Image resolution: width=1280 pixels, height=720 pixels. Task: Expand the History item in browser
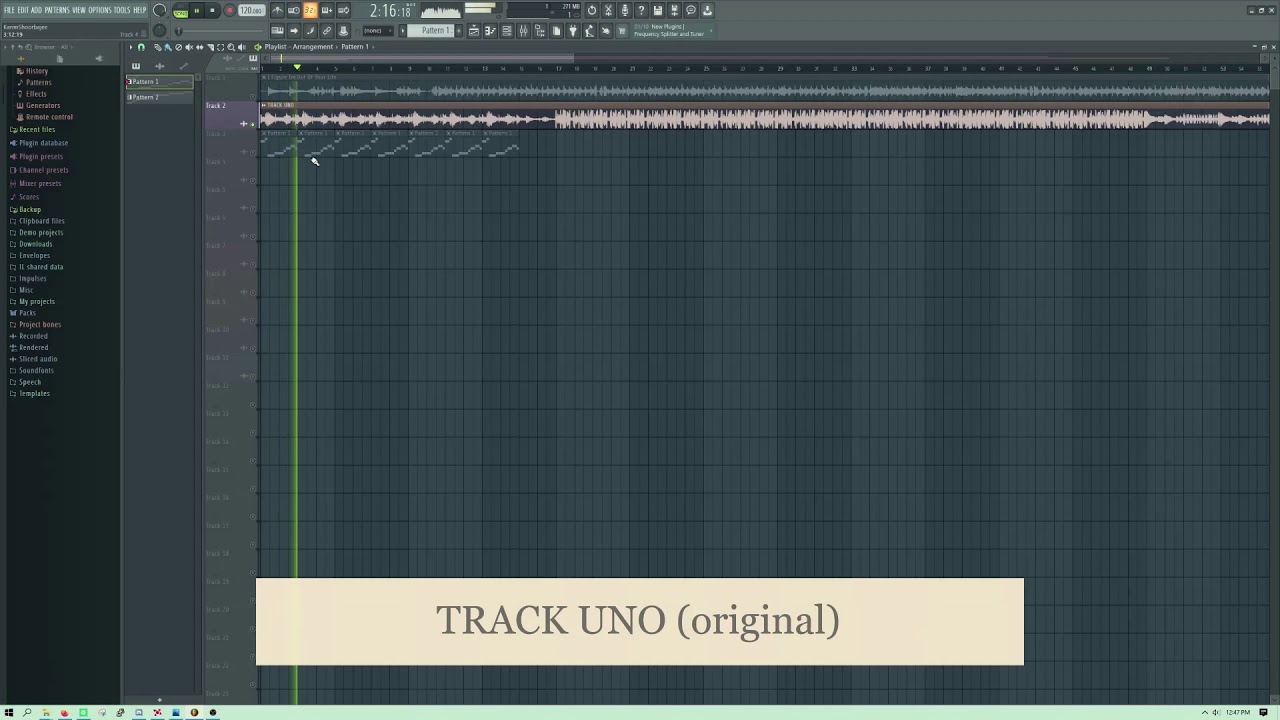(x=37, y=71)
